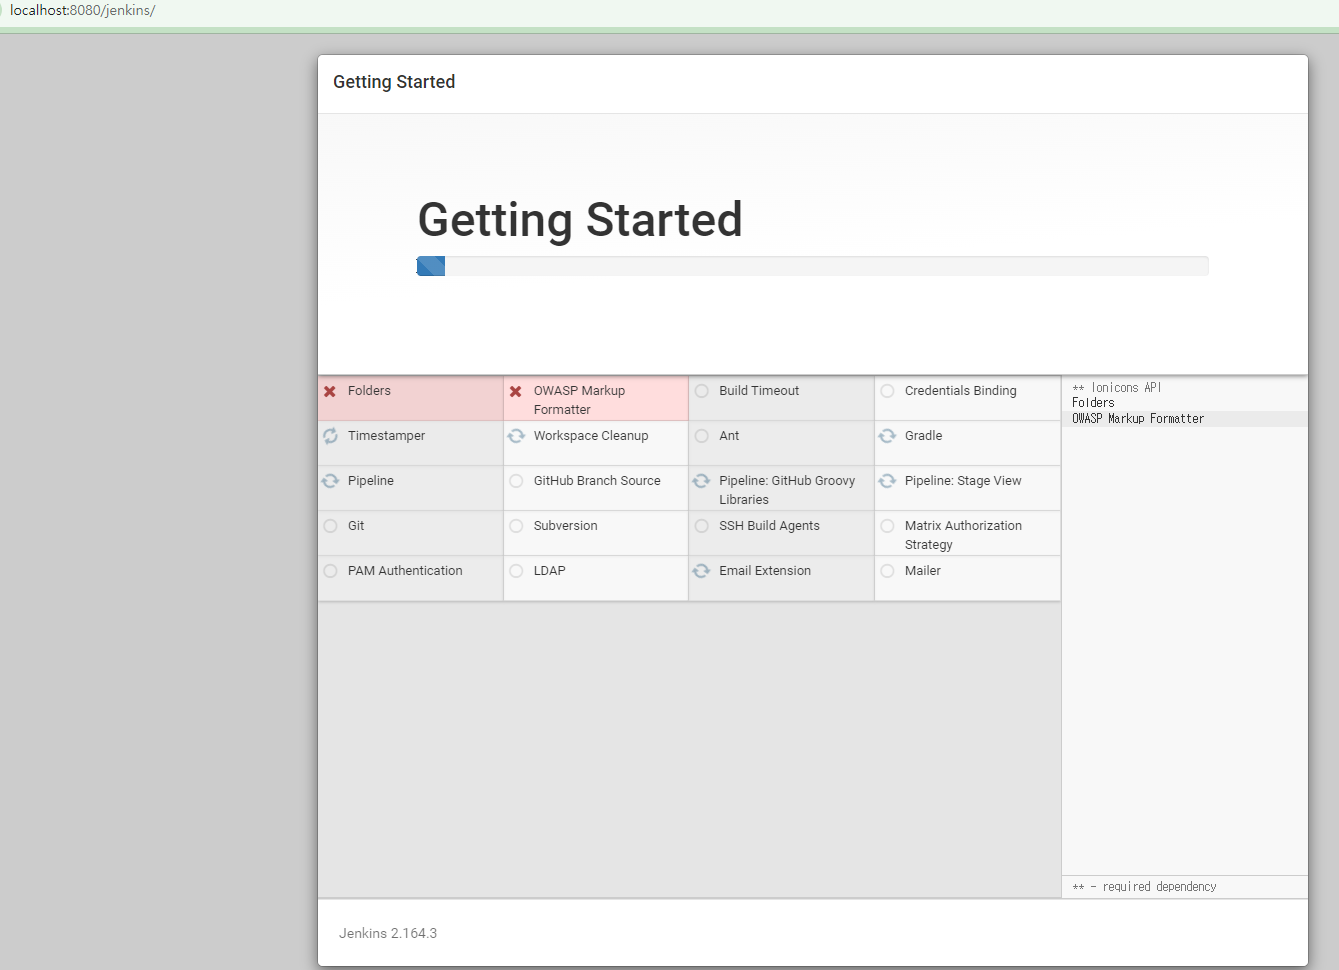Click 'OWASP Markup Formatter' in the install log
This screenshot has width=1339, height=970.
click(x=1138, y=419)
